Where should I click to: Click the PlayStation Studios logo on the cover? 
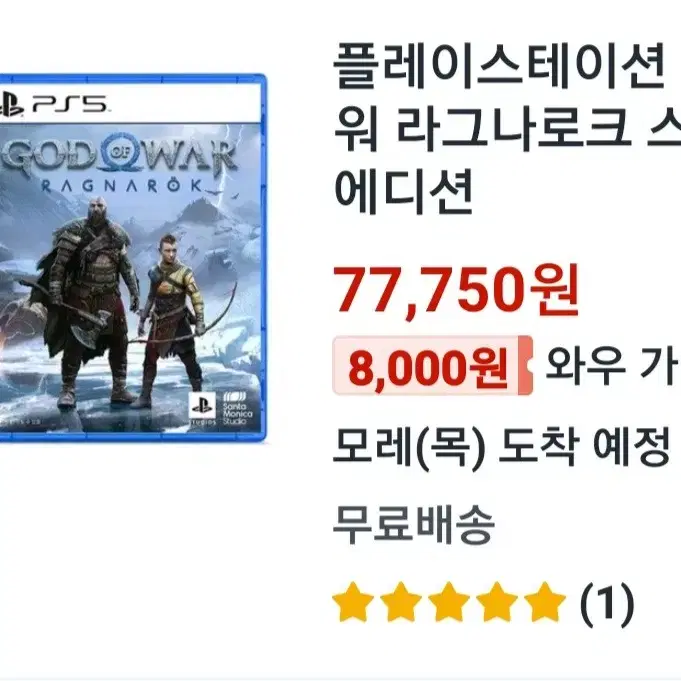(202, 409)
